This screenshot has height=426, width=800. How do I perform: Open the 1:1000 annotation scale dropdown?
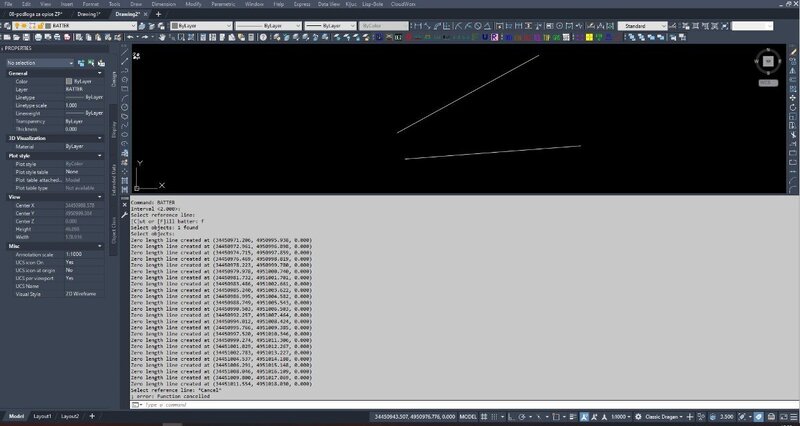(x=621, y=417)
